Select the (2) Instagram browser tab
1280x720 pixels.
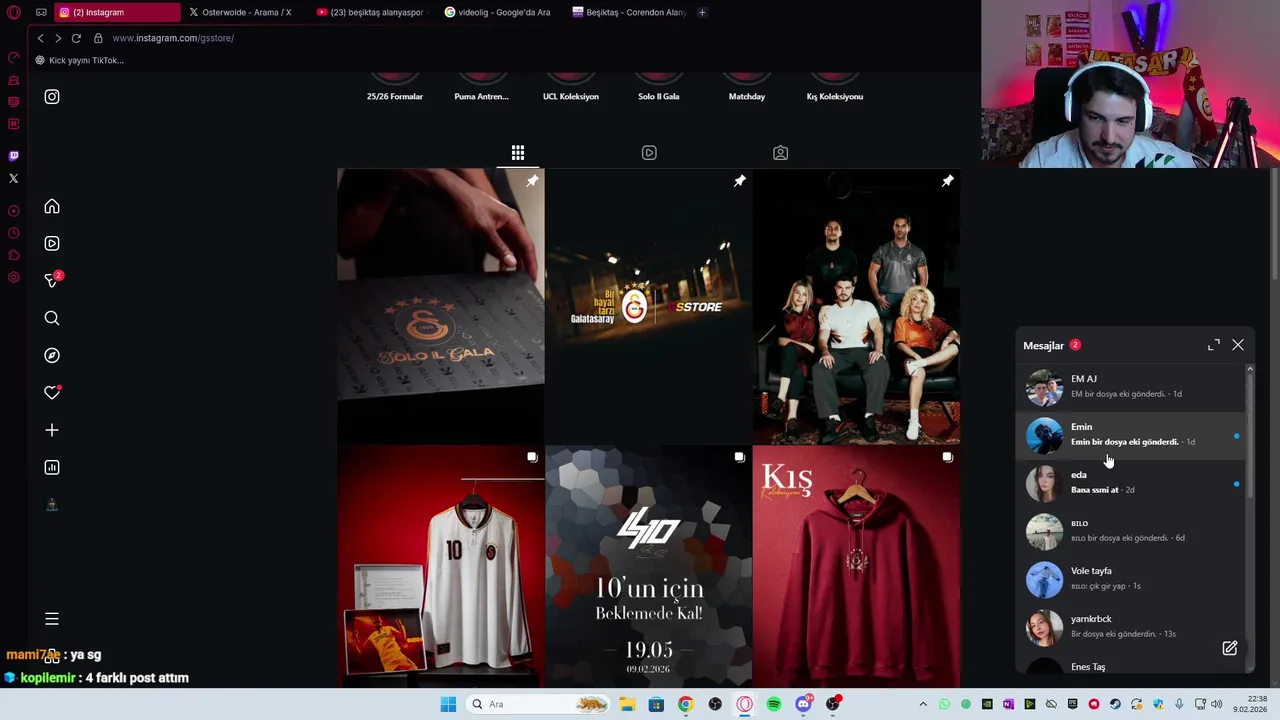tap(117, 13)
